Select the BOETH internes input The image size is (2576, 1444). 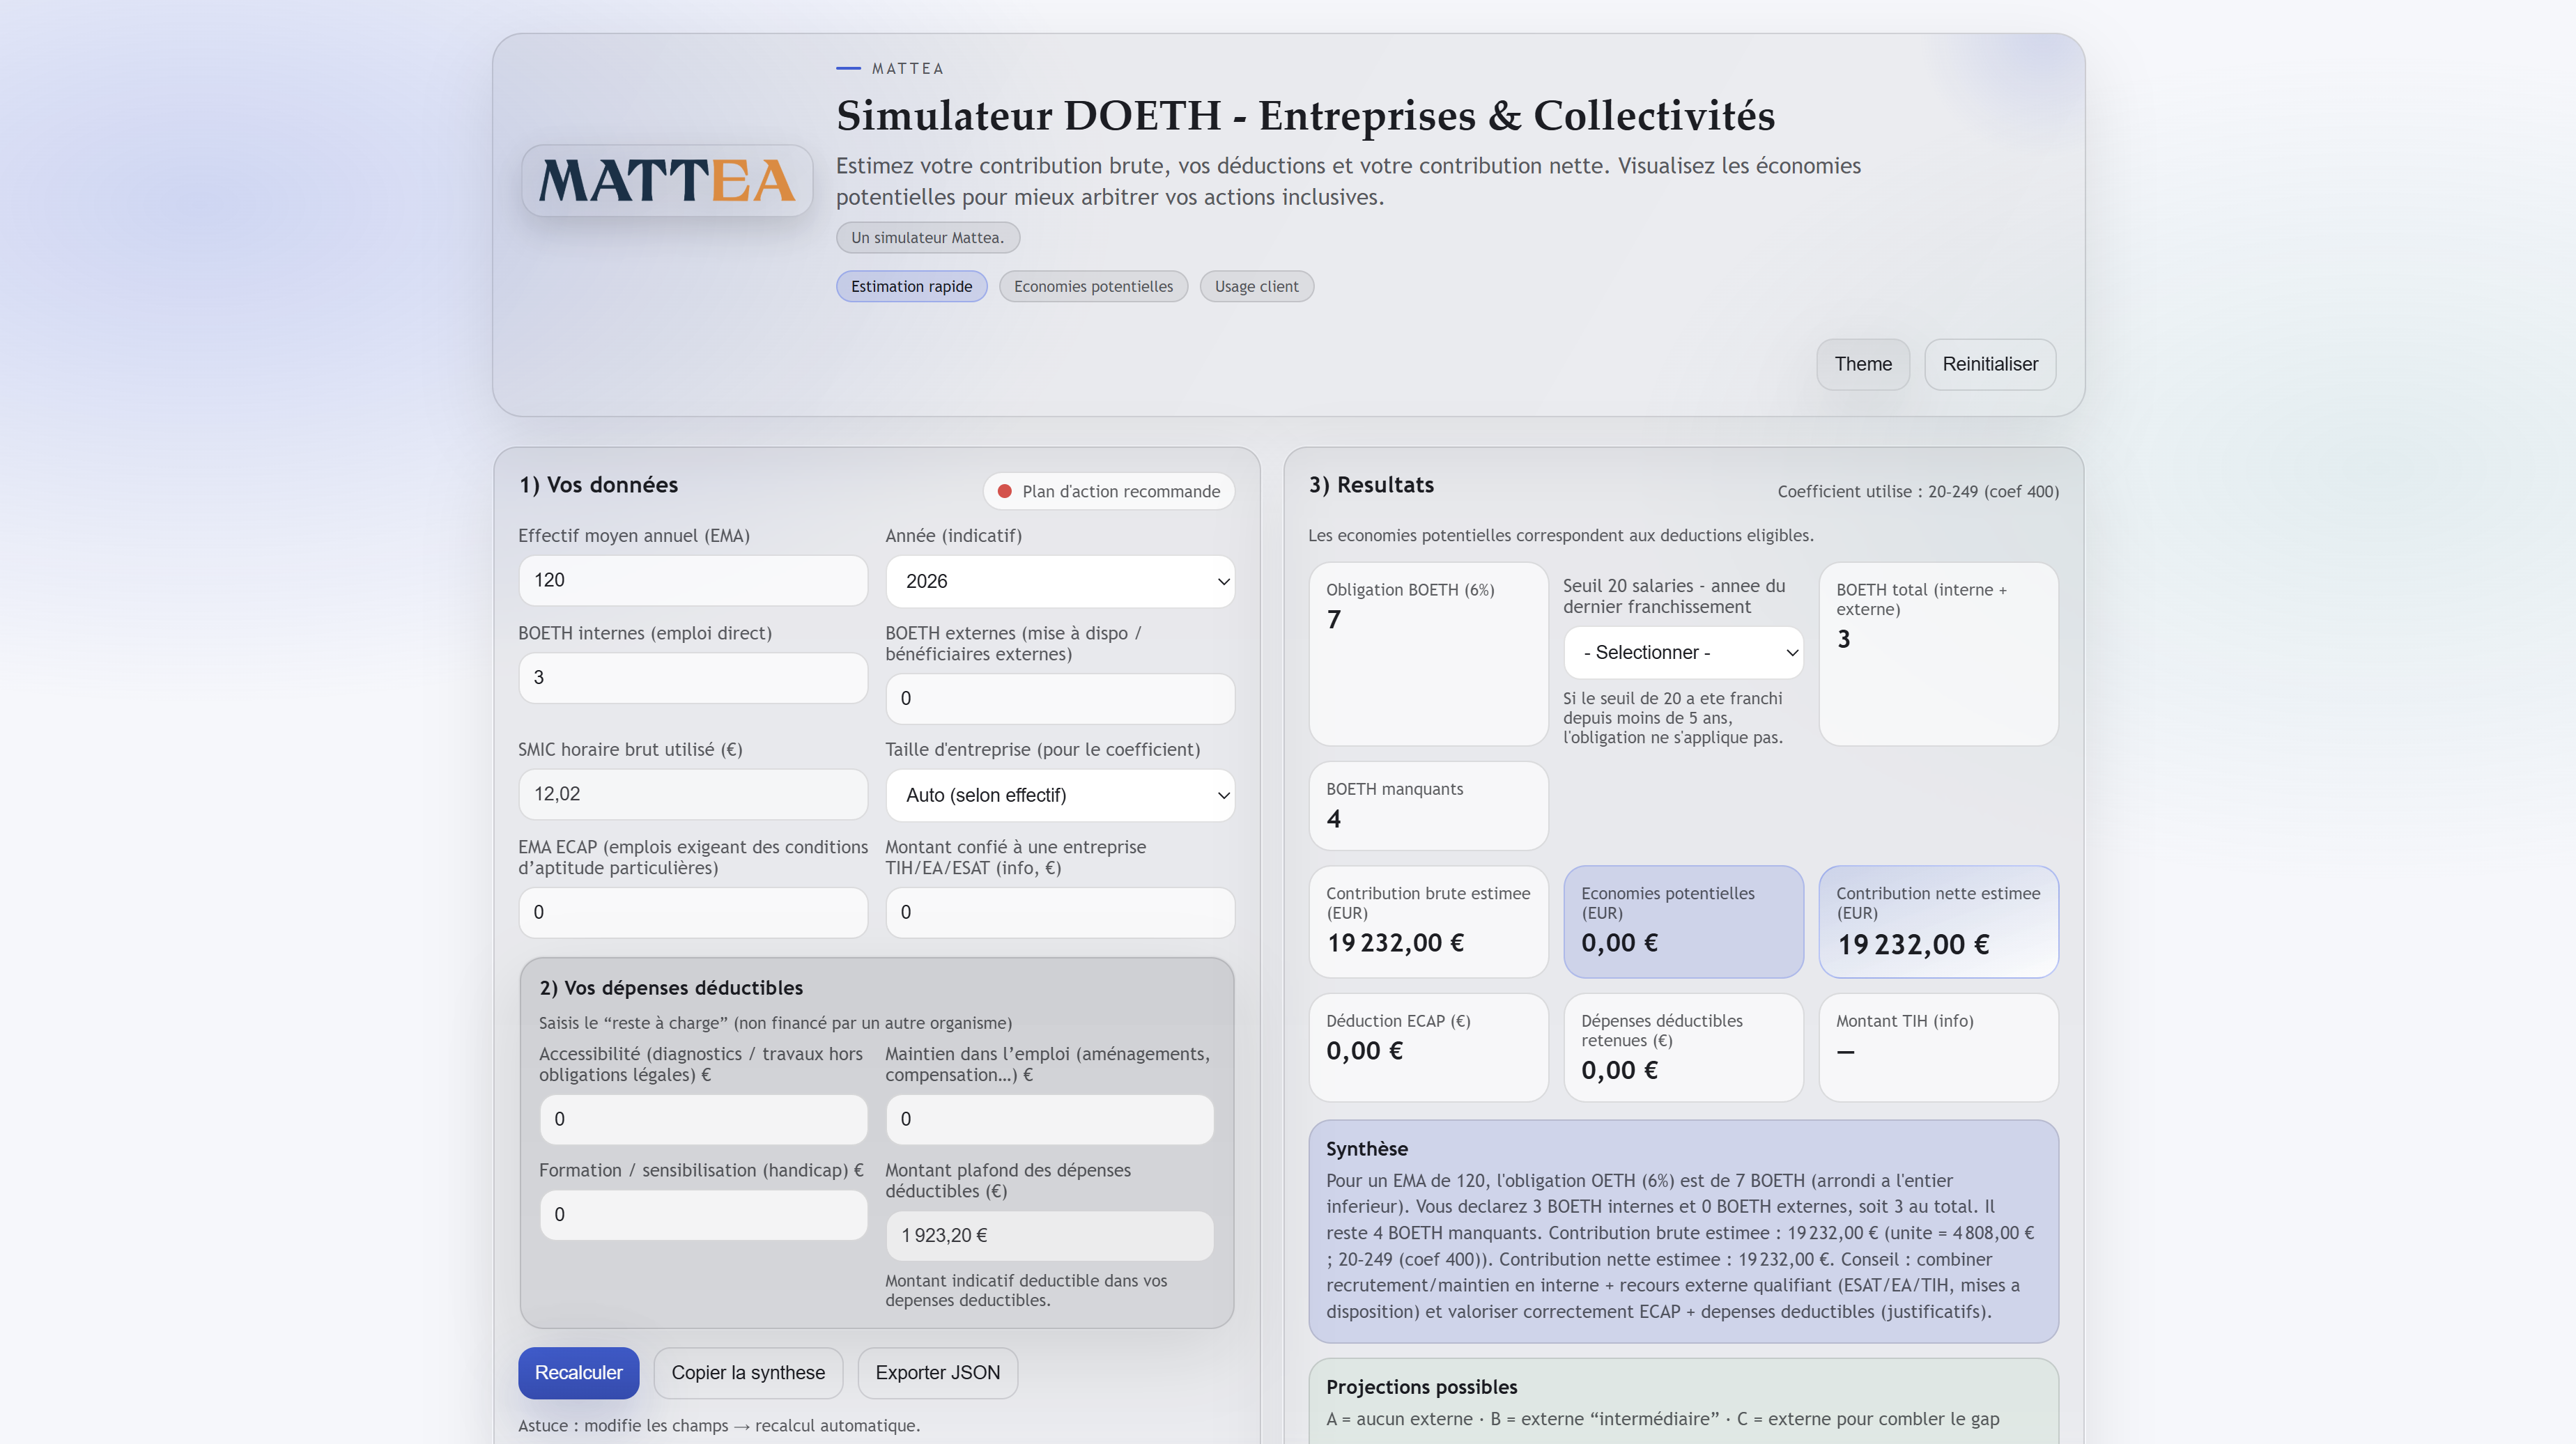[692, 677]
